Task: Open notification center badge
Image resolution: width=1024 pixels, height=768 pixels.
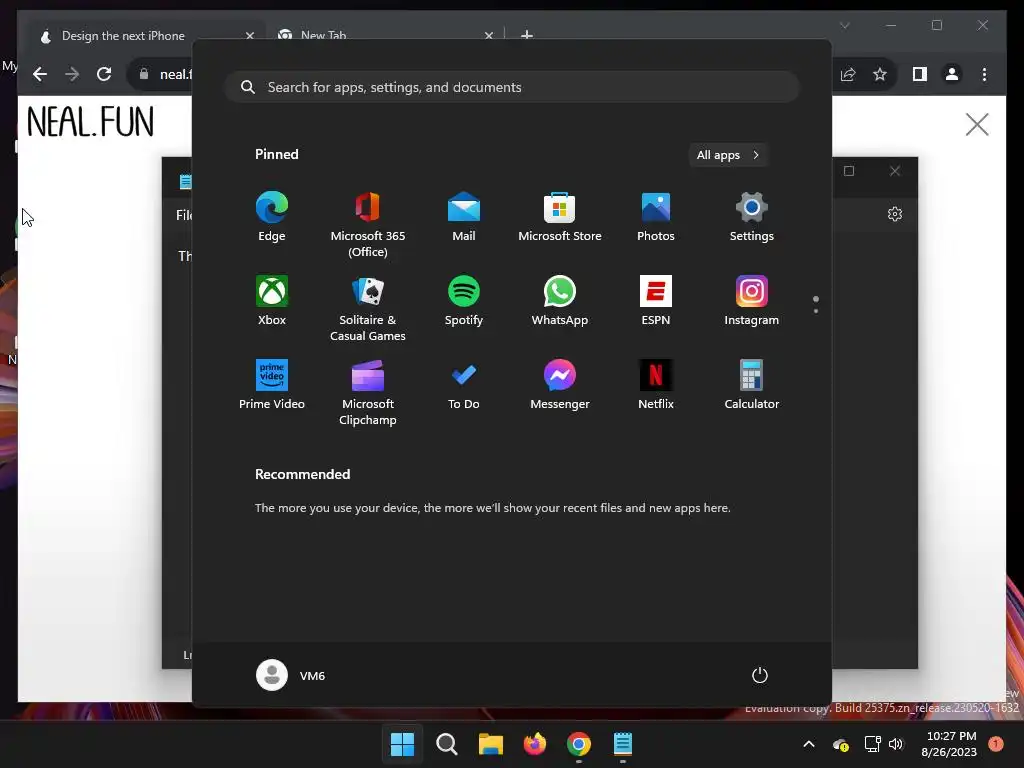Action: tap(996, 743)
